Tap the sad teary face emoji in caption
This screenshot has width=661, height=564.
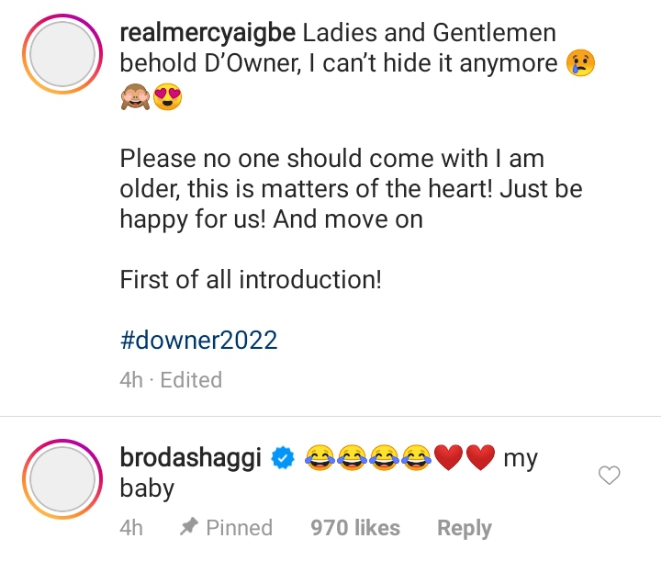tap(581, 62)
